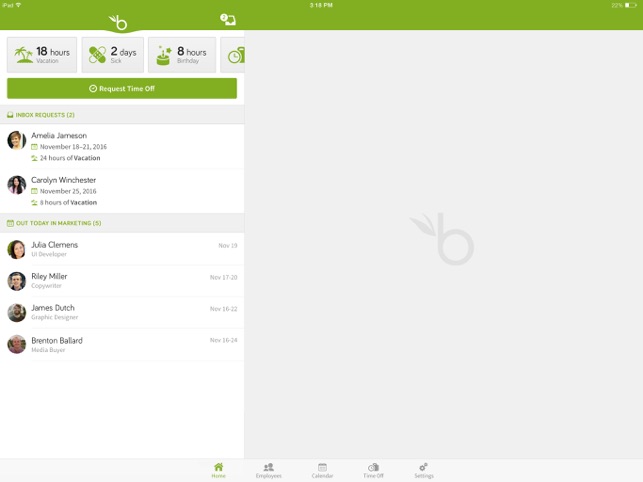Click the Nov 16-22 date for James Dutch
Image resolution: width=643 pixels, height=482 pixels.
pos(223,309)
